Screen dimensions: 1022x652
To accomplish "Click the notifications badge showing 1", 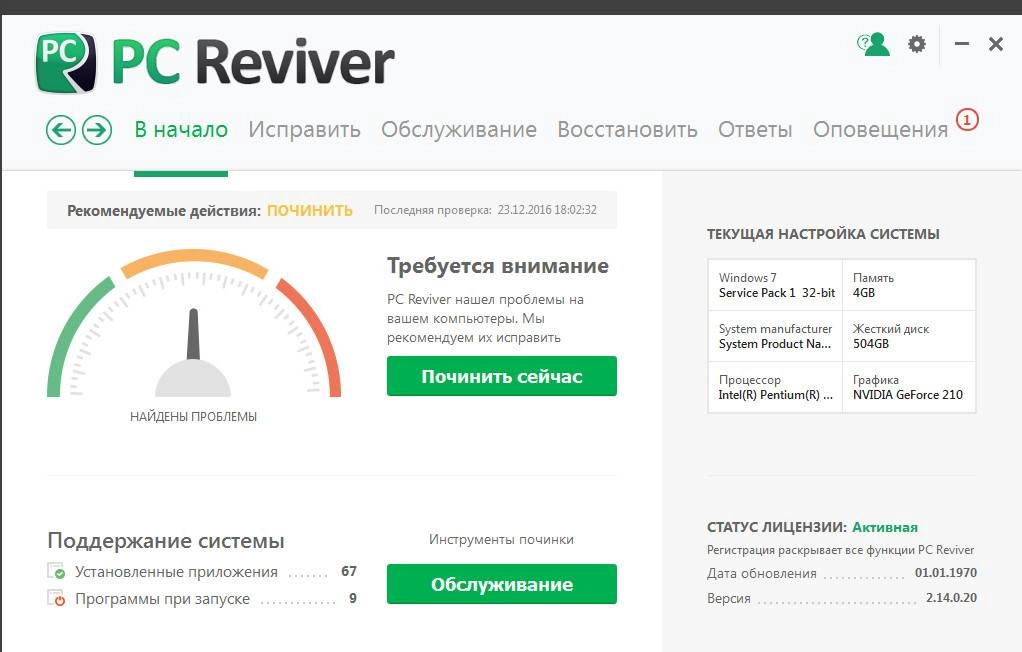I will (x=967, y=120).
